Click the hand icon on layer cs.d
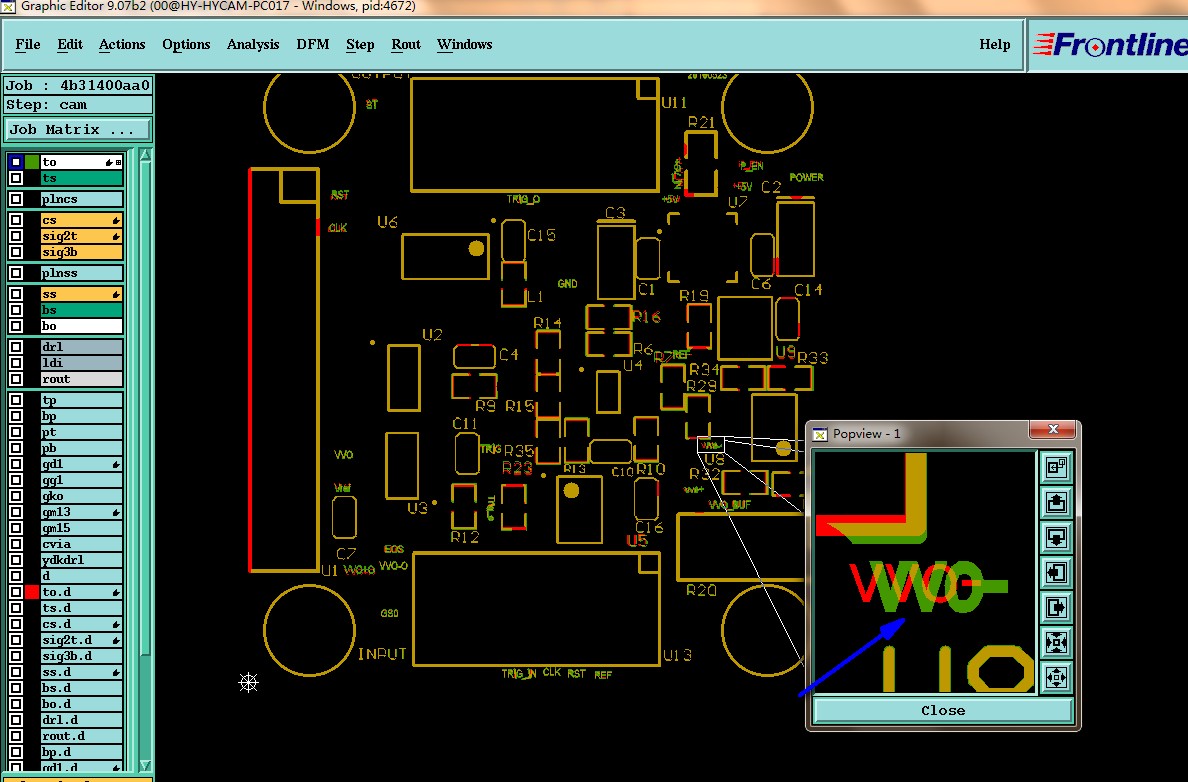The height and width of the screenshot is (782, 1188). (116, 625)
